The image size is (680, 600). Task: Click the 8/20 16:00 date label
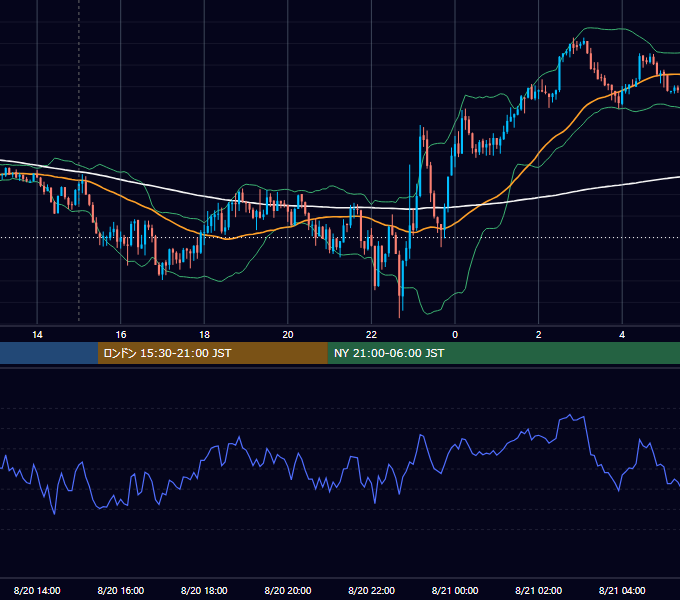click(121, 590)
